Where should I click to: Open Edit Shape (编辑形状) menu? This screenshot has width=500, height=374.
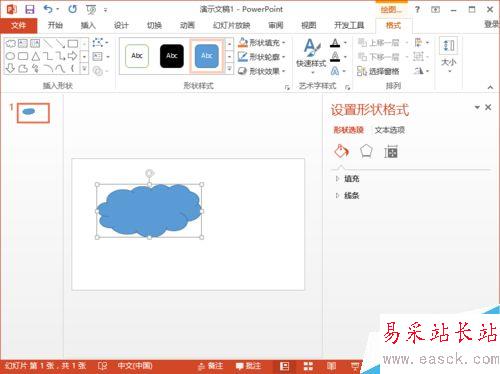coord(100,43)
